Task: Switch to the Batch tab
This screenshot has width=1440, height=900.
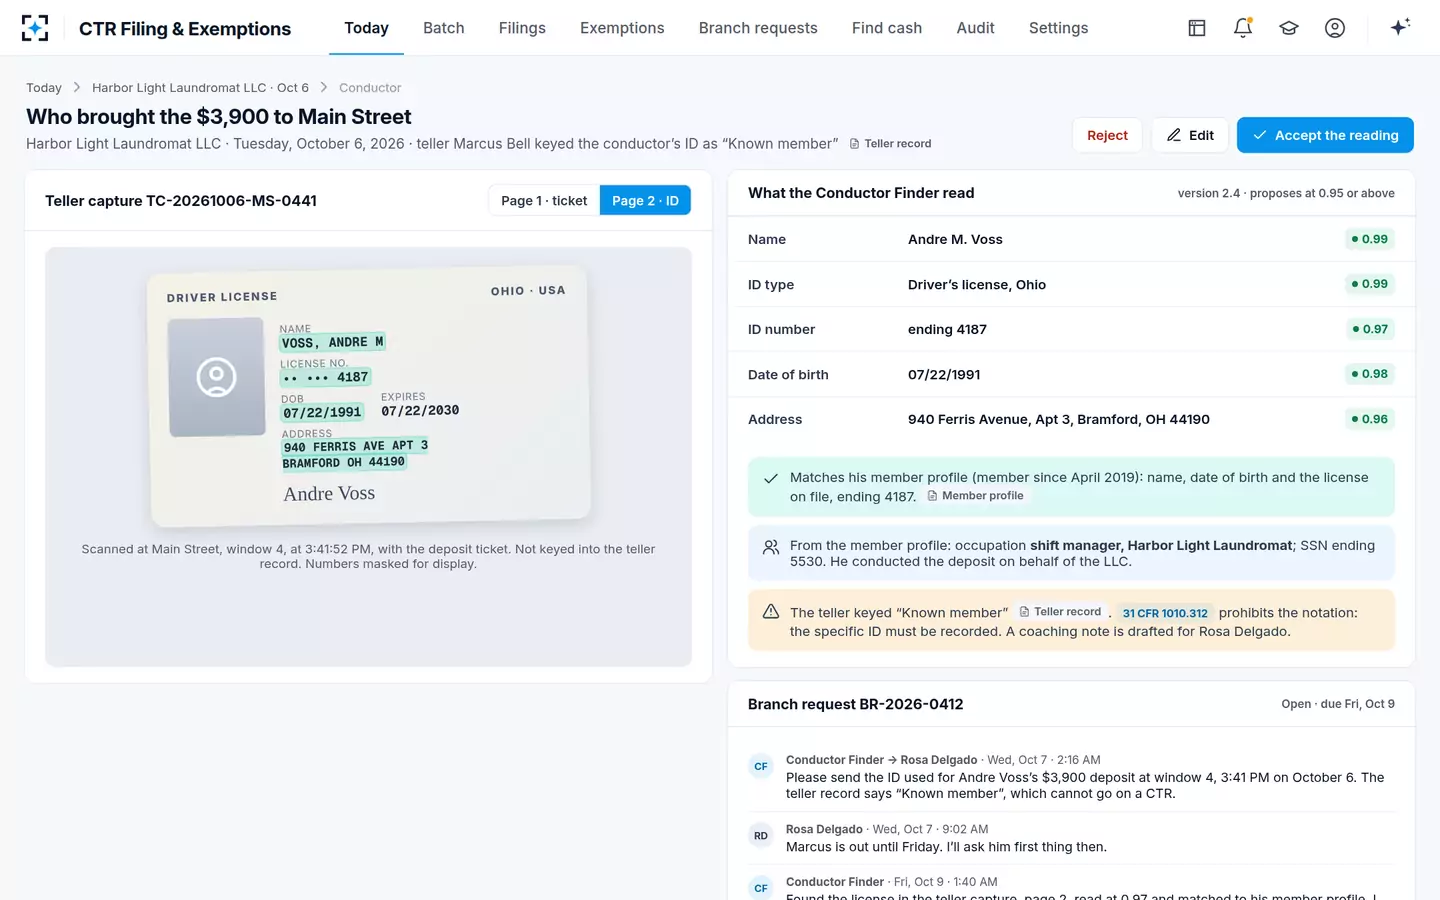Action: click(x=444, y=28)
